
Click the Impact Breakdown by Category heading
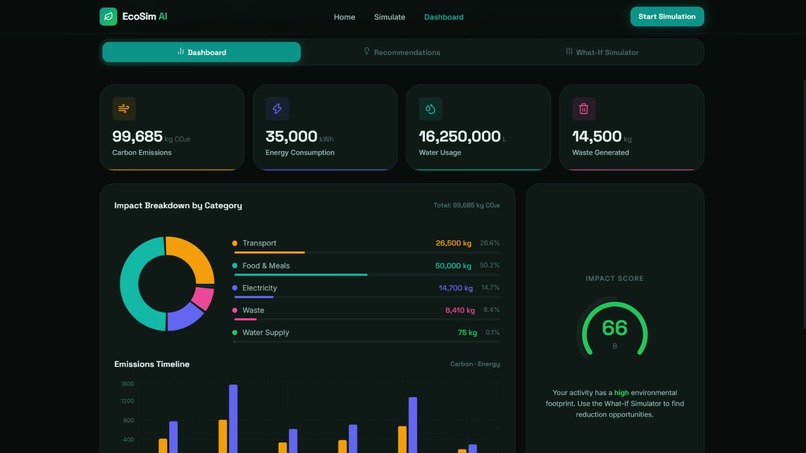[x=178, y=205]
